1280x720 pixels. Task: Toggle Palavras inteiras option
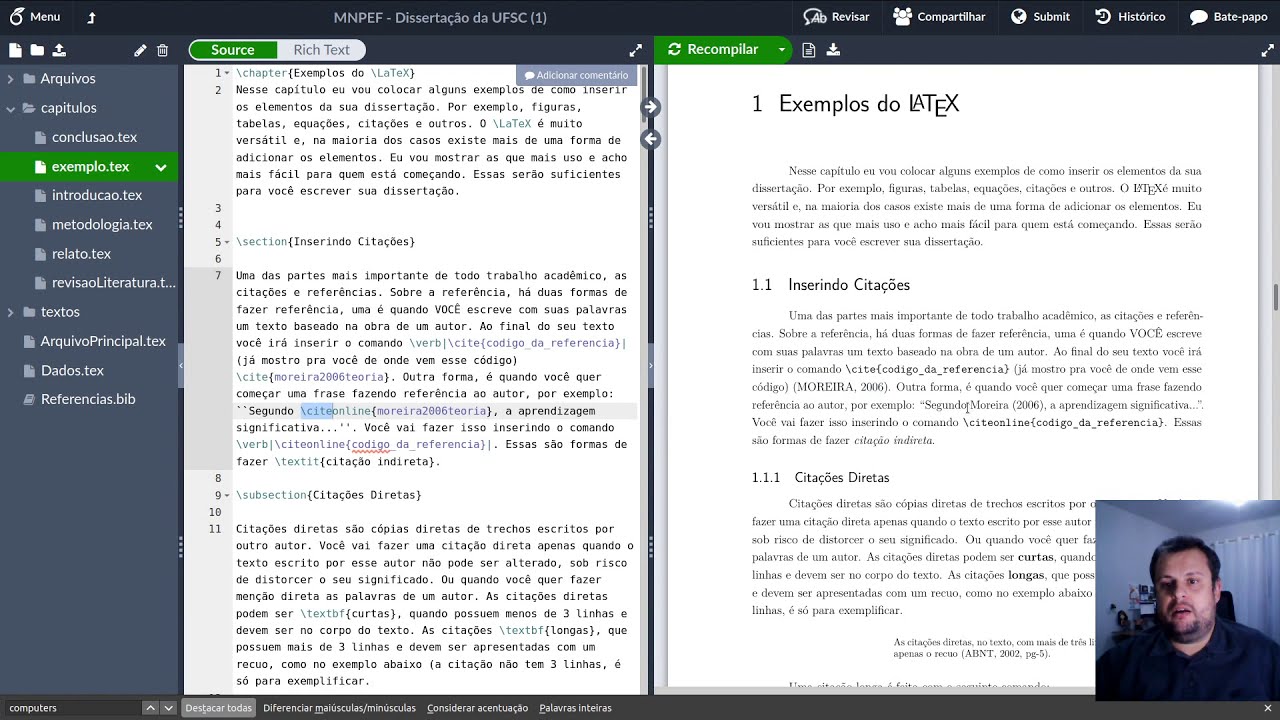tap(575, 708)
